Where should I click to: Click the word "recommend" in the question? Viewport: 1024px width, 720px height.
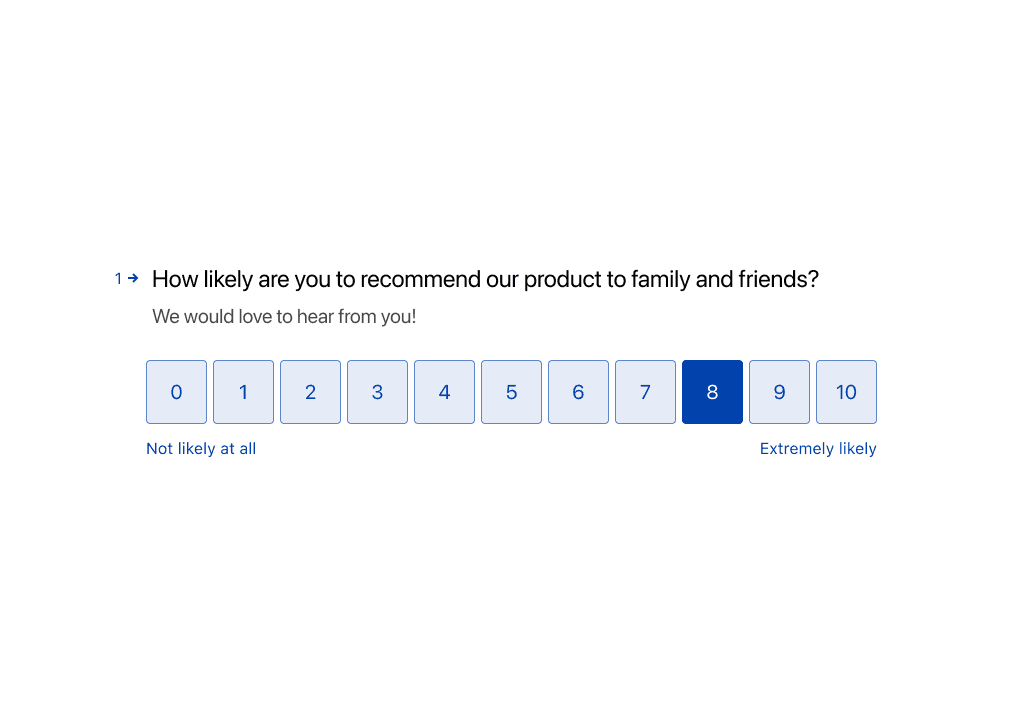coord(421,279)
